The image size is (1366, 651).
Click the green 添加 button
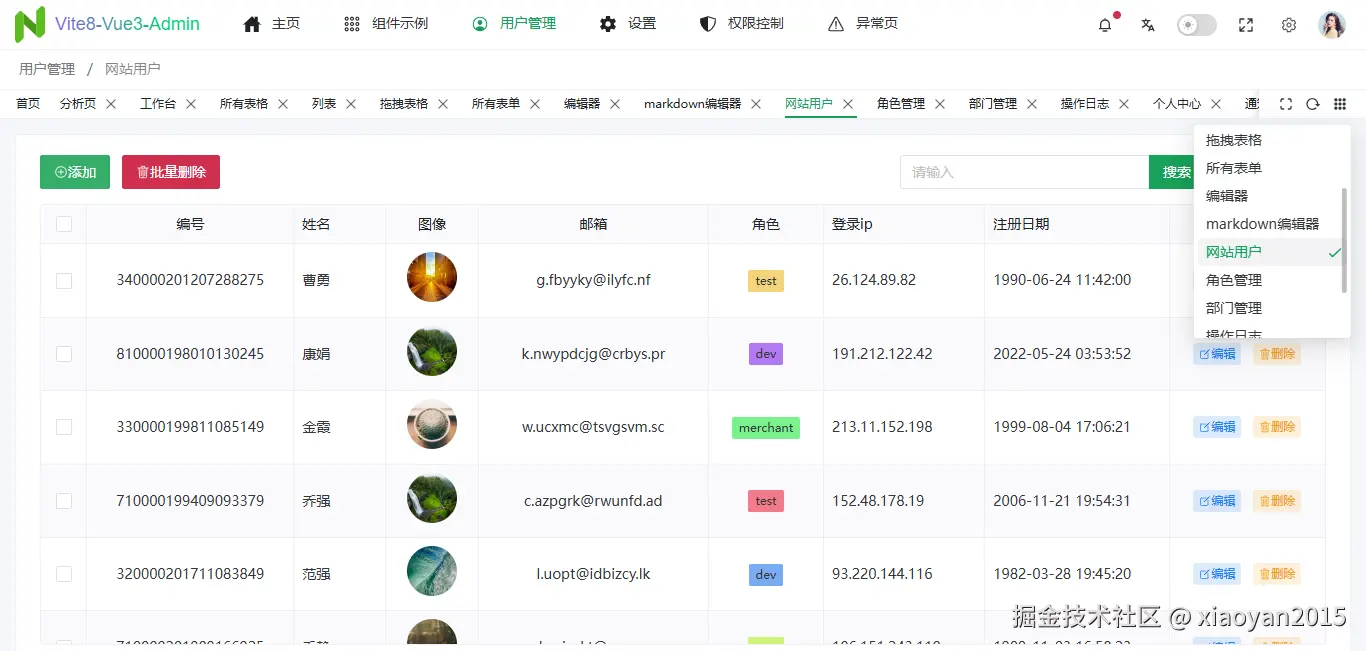75,172
